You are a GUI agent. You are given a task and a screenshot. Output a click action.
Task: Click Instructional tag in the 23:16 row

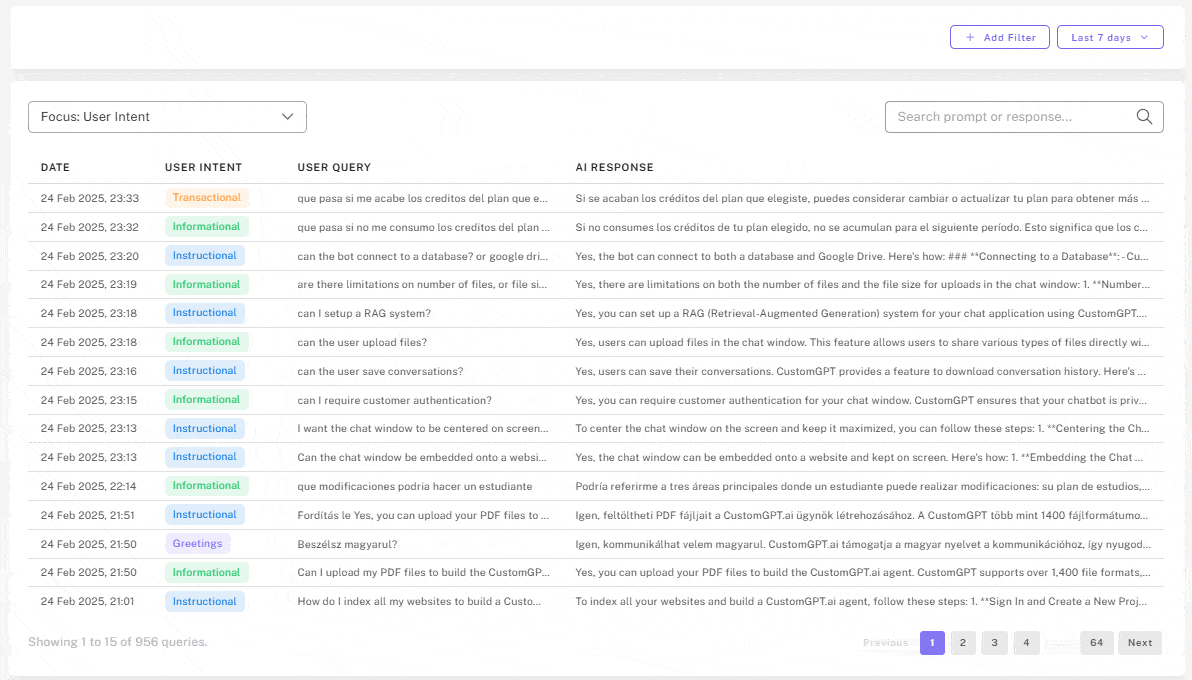click(x=204, y=370)
